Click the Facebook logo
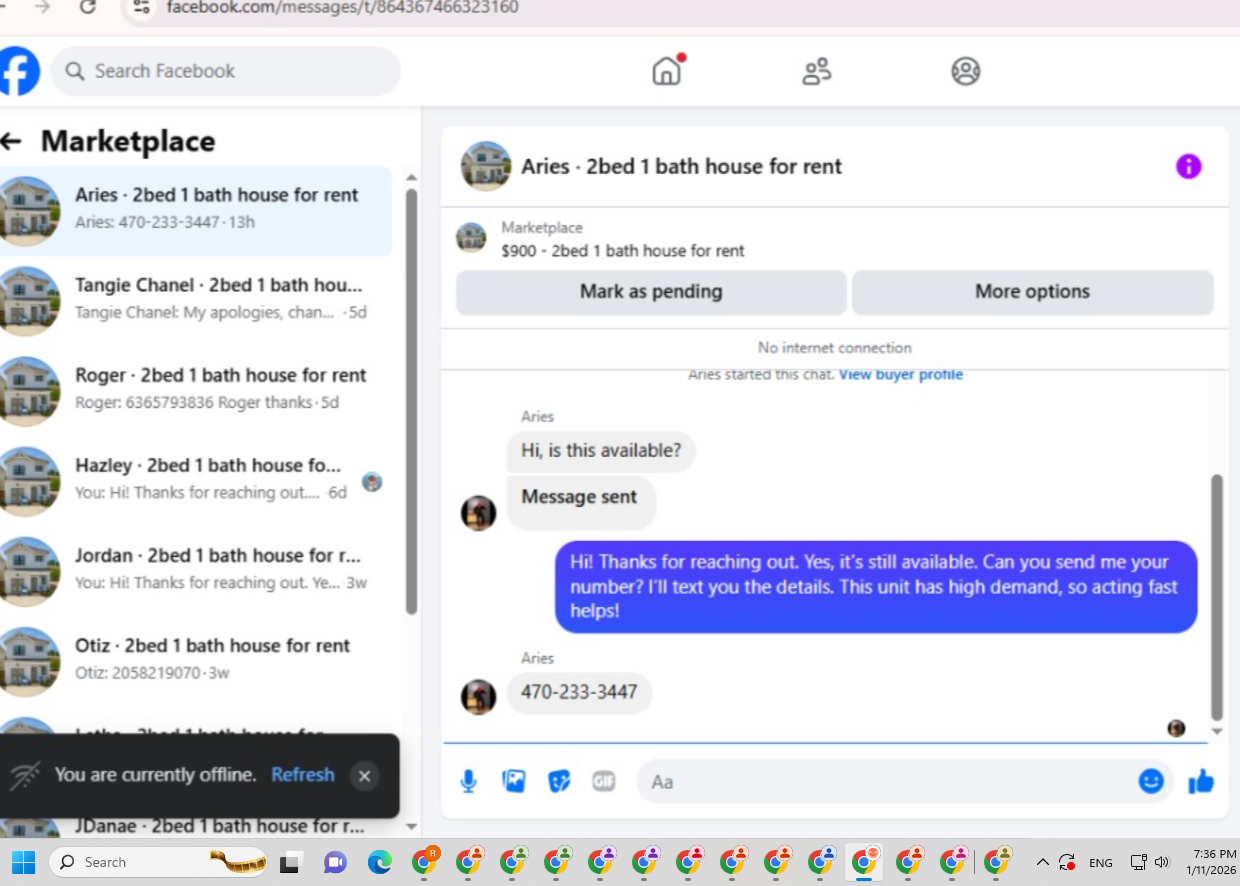1240x886 pixels. click(18, 71)
